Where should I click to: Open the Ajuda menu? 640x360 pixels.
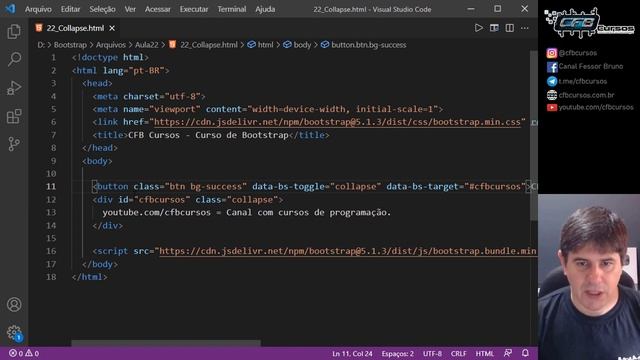click(x=265, y=9)
